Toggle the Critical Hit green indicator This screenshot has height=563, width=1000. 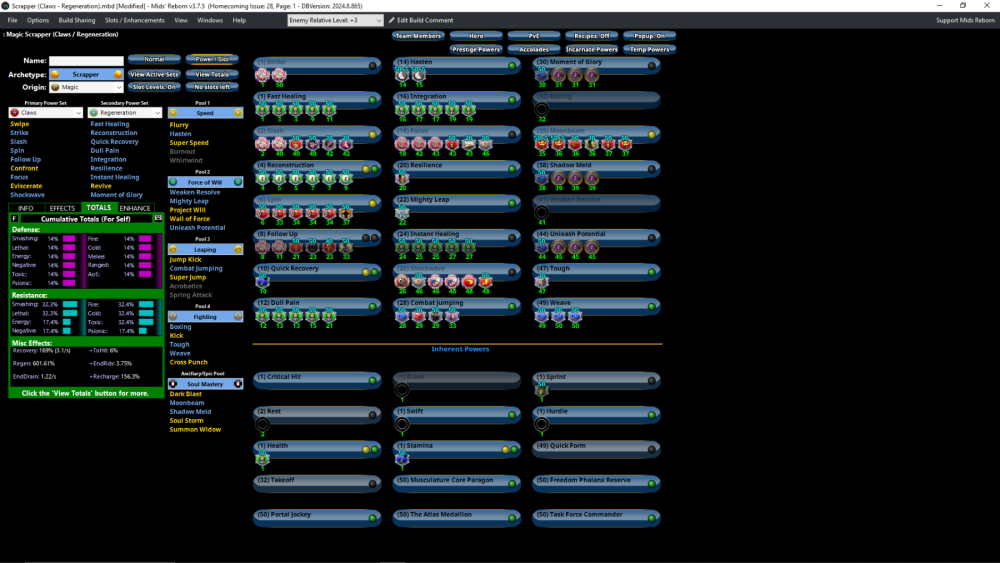372,379
